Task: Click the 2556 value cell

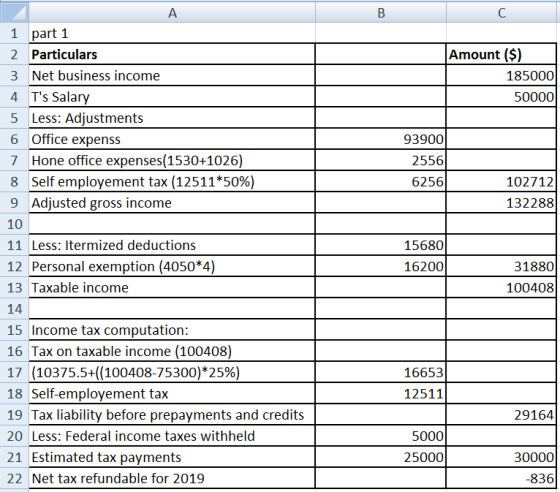Action: point(381,160)
